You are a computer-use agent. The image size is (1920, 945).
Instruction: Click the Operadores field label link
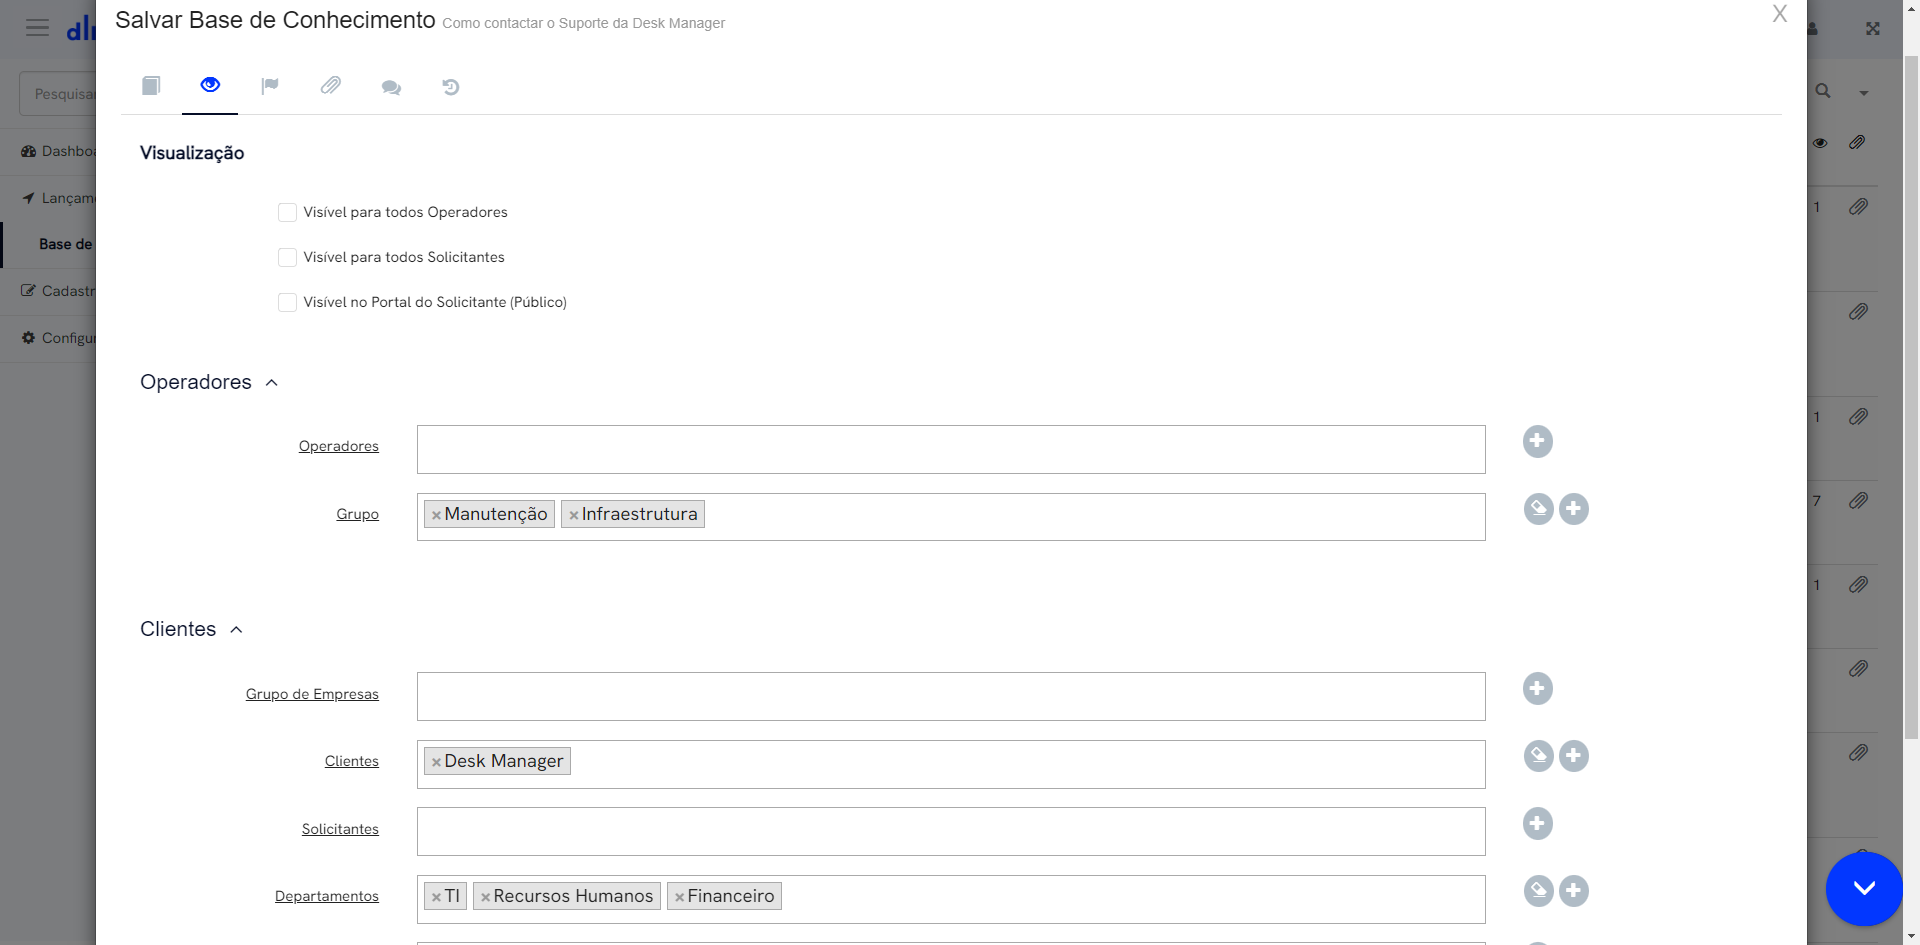339,446
